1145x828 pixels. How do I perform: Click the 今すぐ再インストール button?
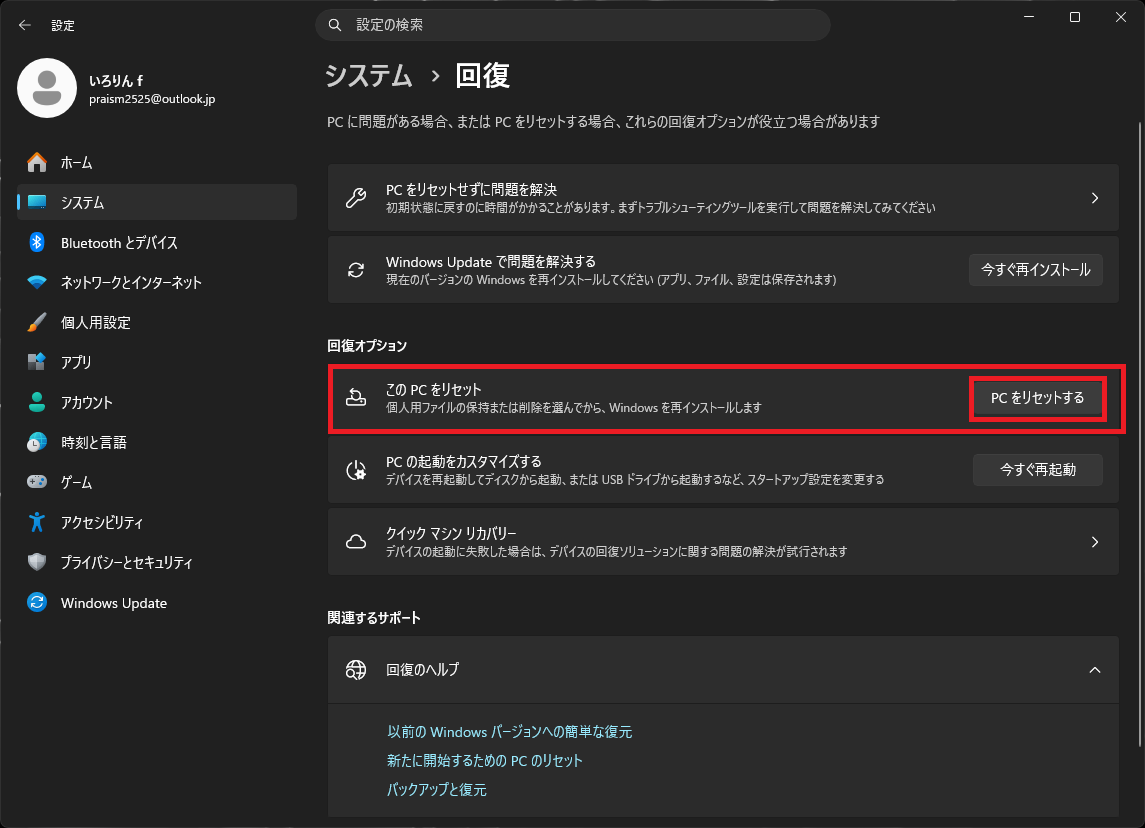pos(1035,270)
